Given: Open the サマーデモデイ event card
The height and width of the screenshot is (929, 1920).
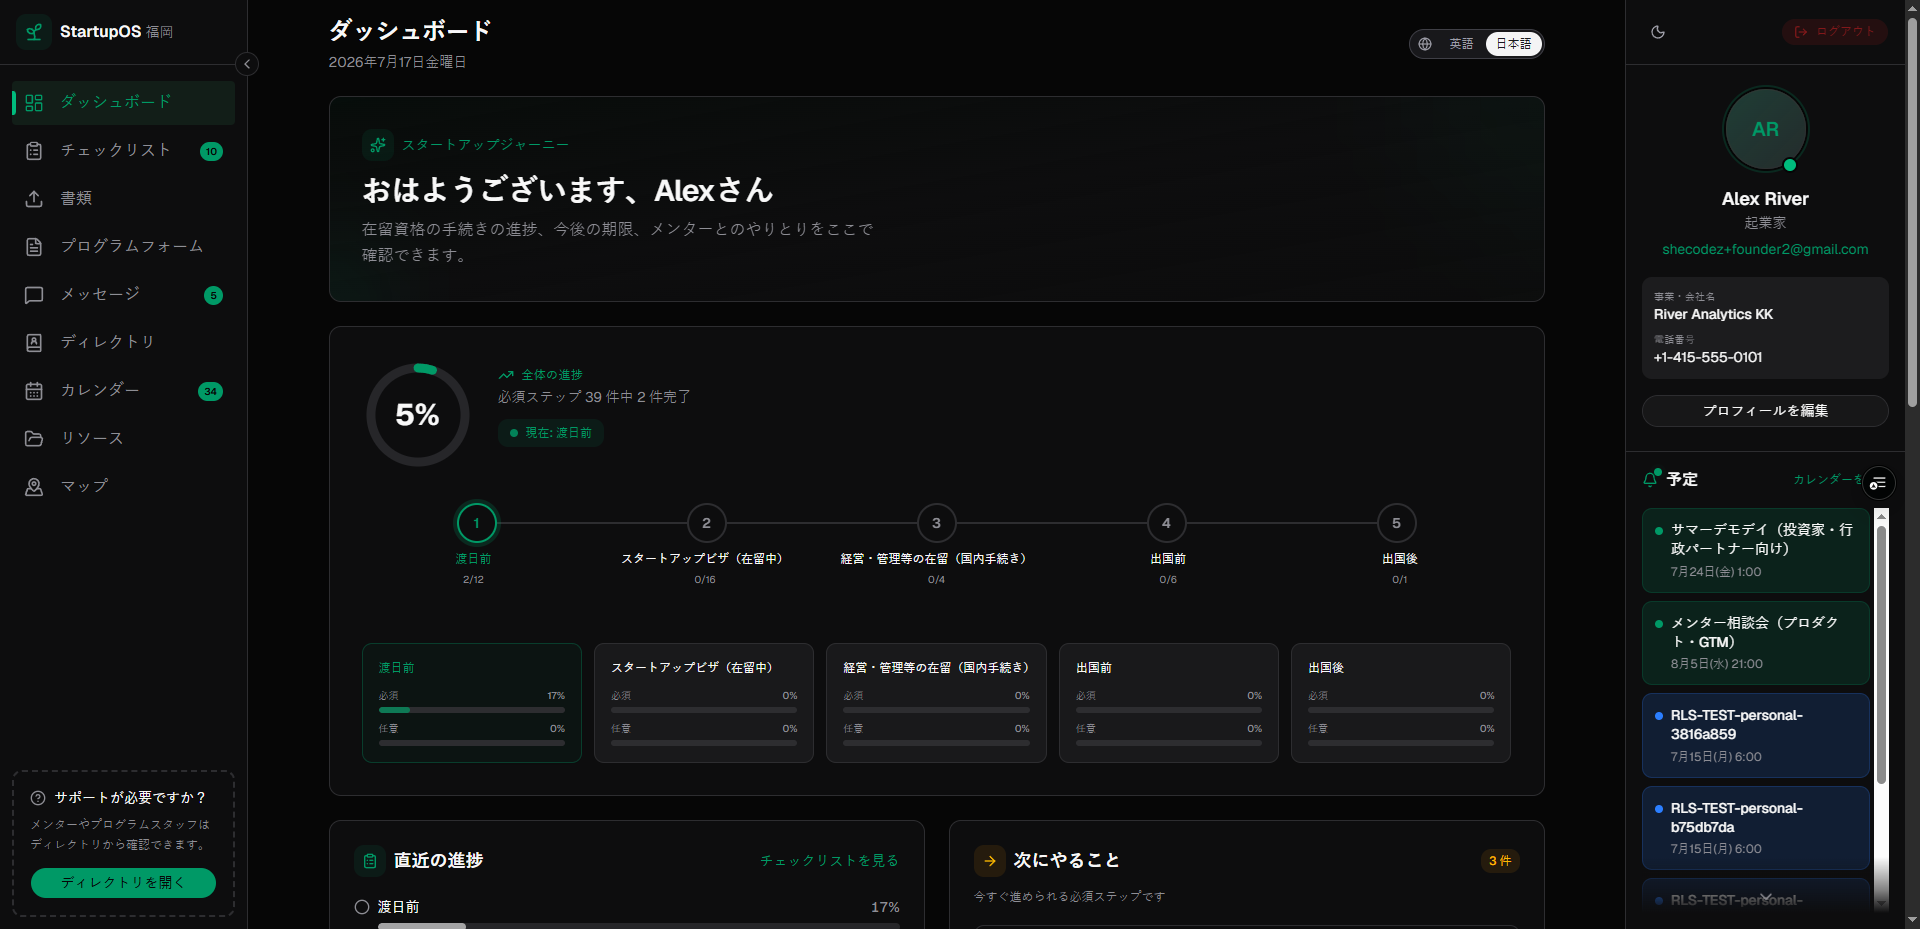Looking at the screenshot, I should pos(1755,550).
